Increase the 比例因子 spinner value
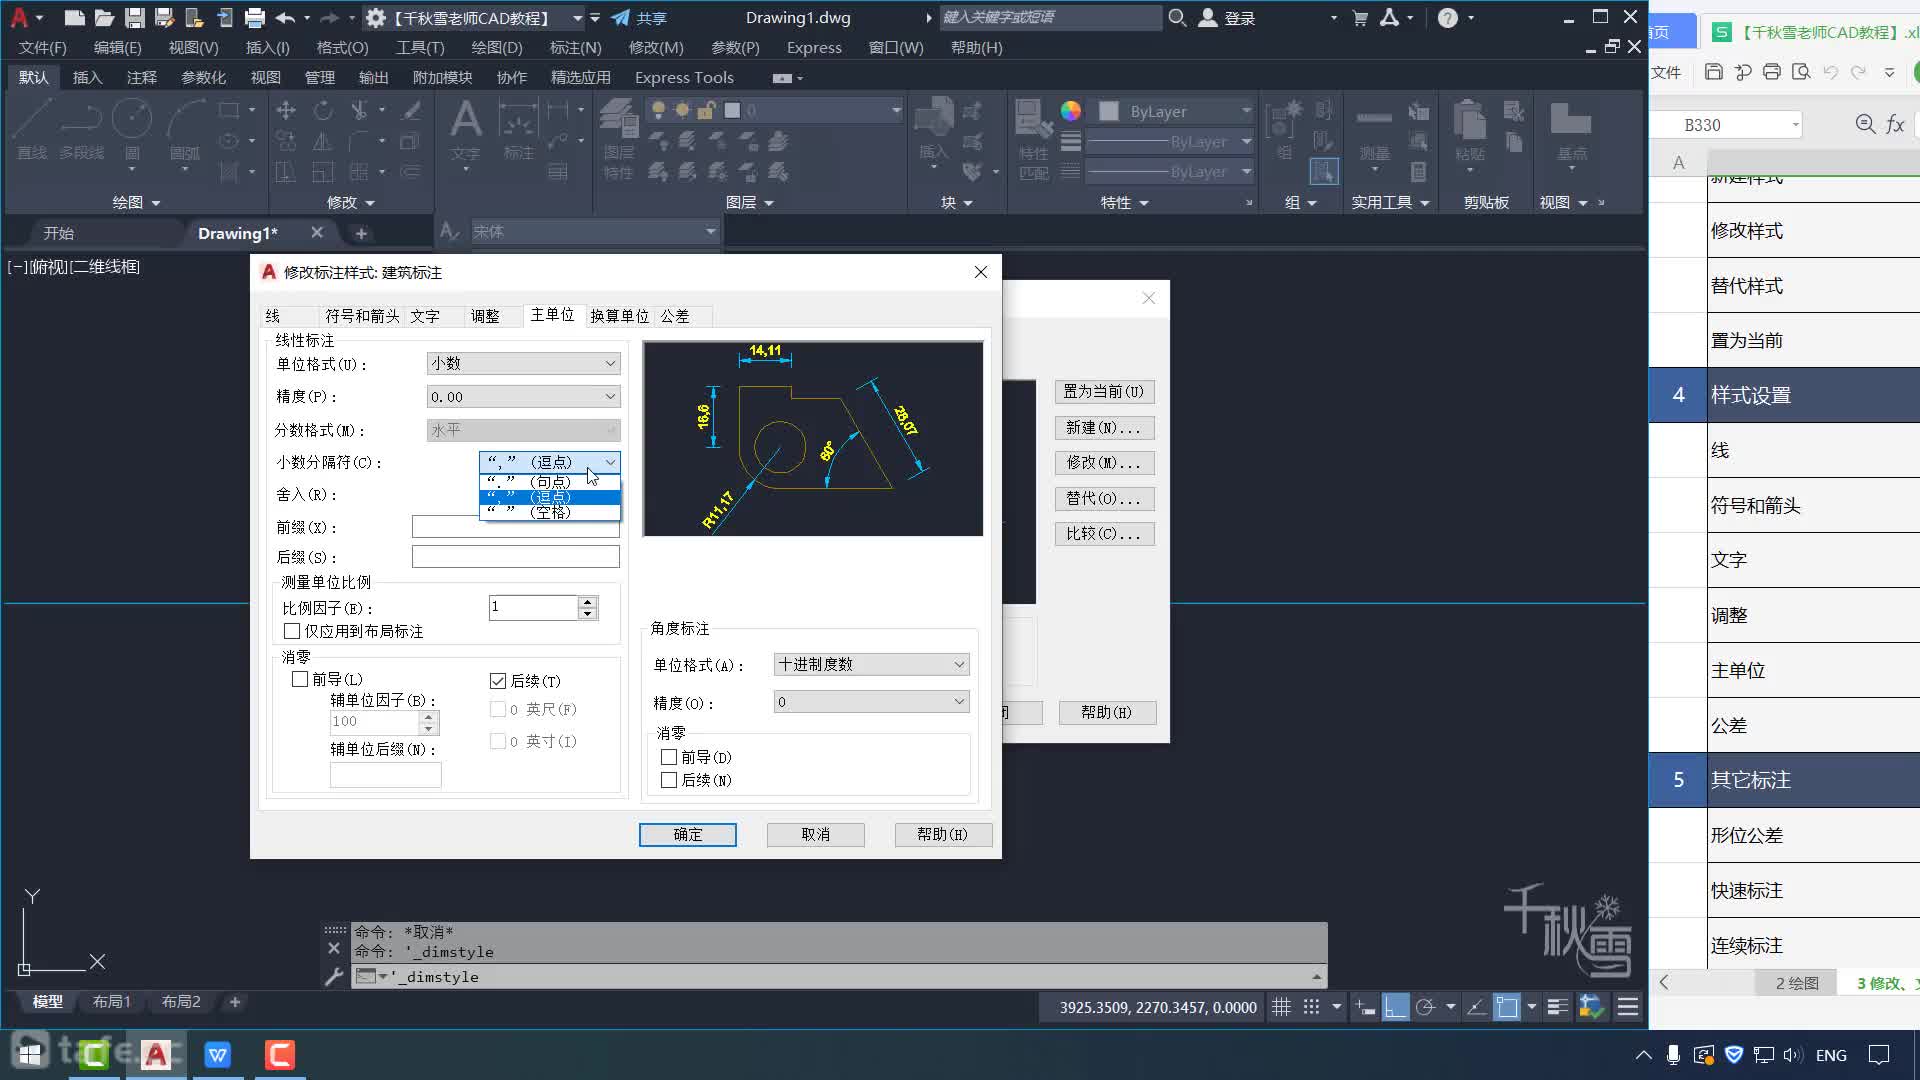This screenshot has height=1080, width=1920. (x=588, y=602)
